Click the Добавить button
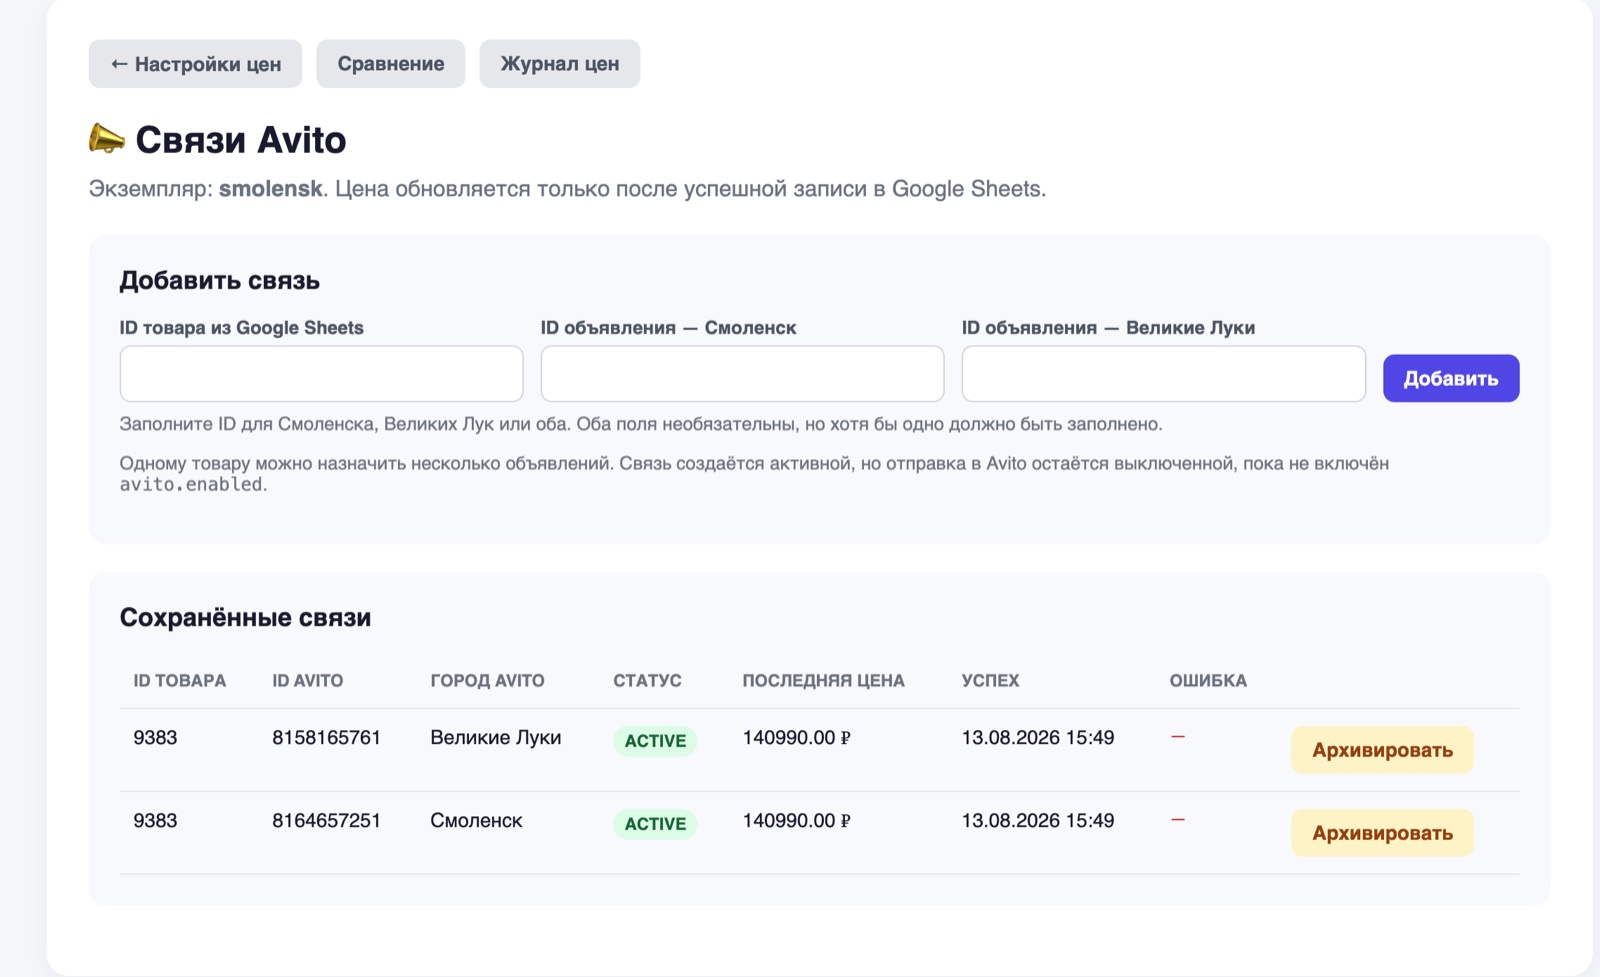Screen dimensions: 1600x977 1451,378
